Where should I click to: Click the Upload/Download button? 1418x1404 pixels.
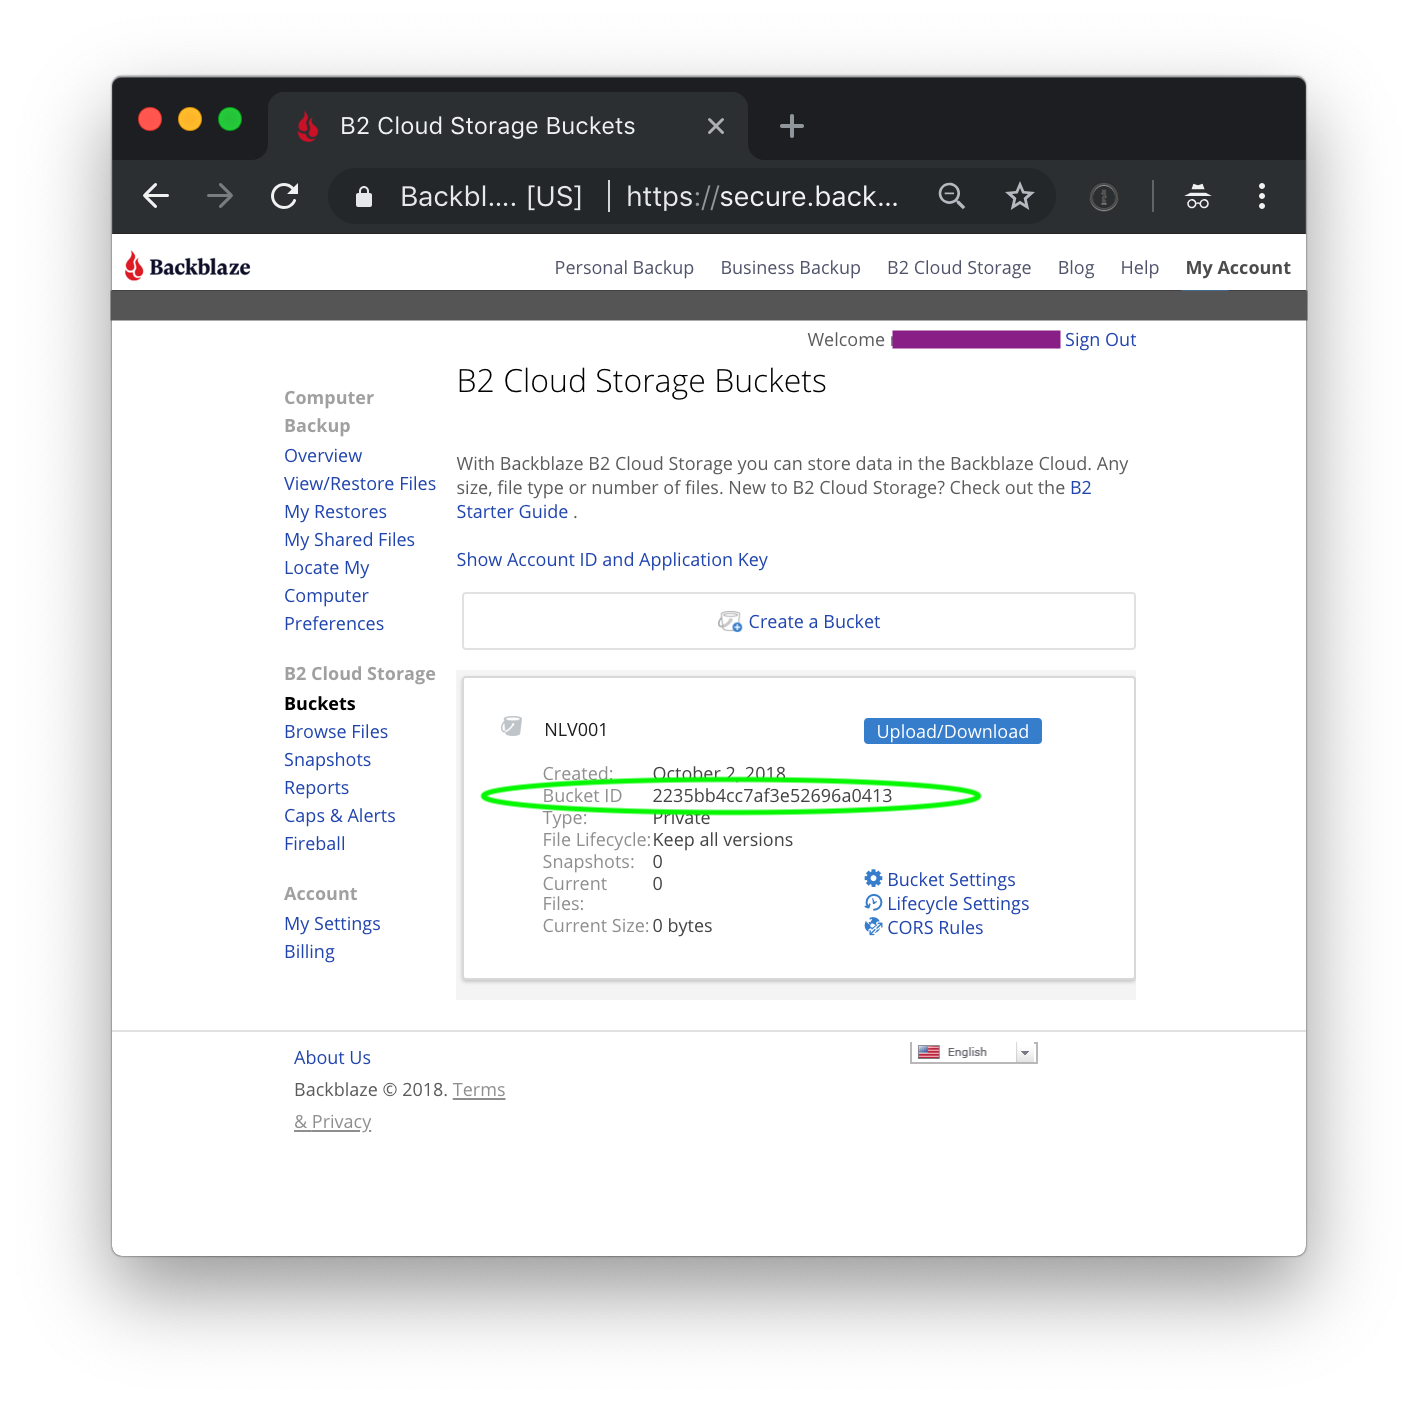pos(953,731)
